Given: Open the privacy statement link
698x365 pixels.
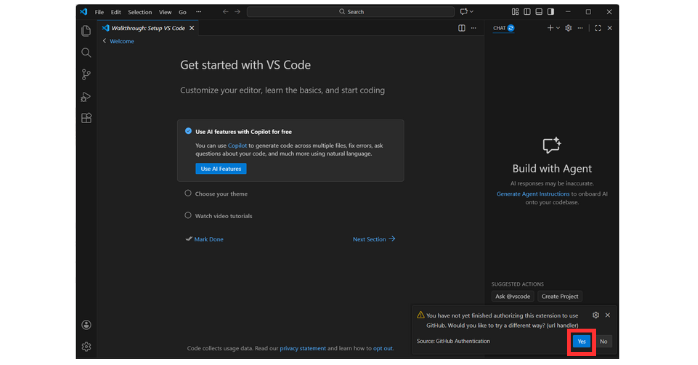Looking at the screenshot, I should click(303, 349).
